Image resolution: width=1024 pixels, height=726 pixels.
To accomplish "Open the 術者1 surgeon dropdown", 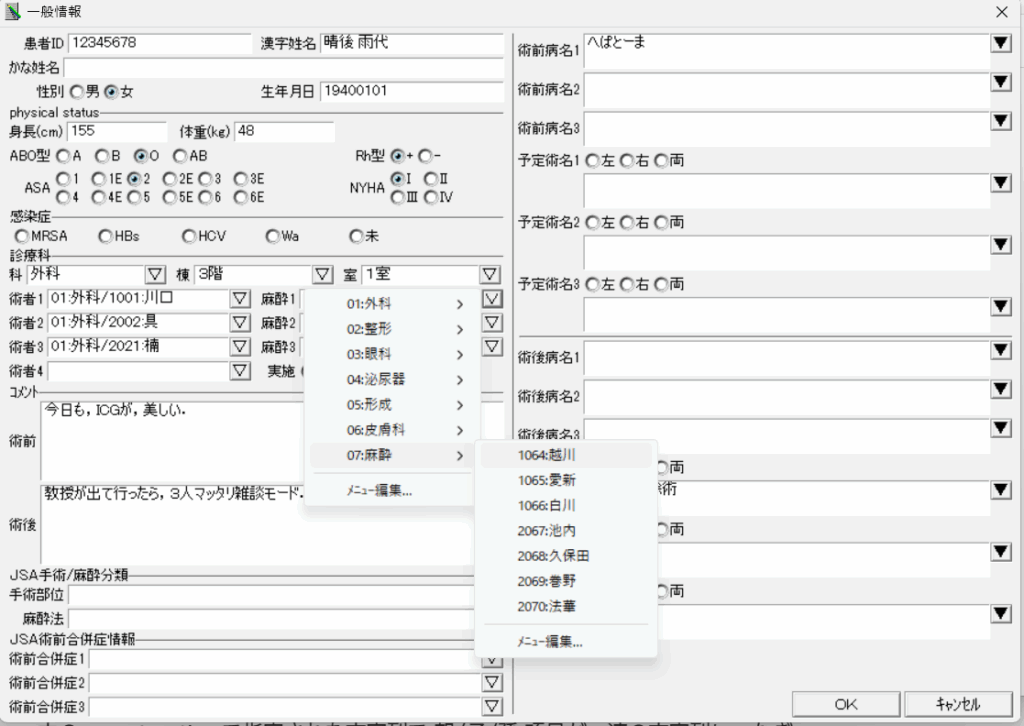I will 239,298.
